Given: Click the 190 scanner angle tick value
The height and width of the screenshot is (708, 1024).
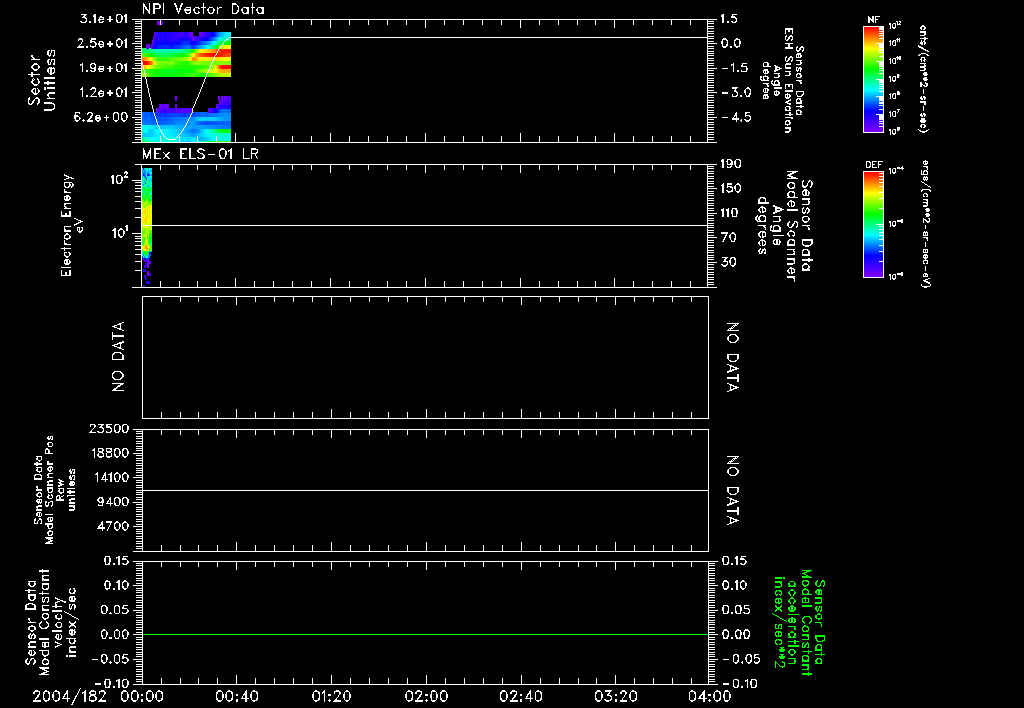Looking at the screenshot, I should 731,164.
